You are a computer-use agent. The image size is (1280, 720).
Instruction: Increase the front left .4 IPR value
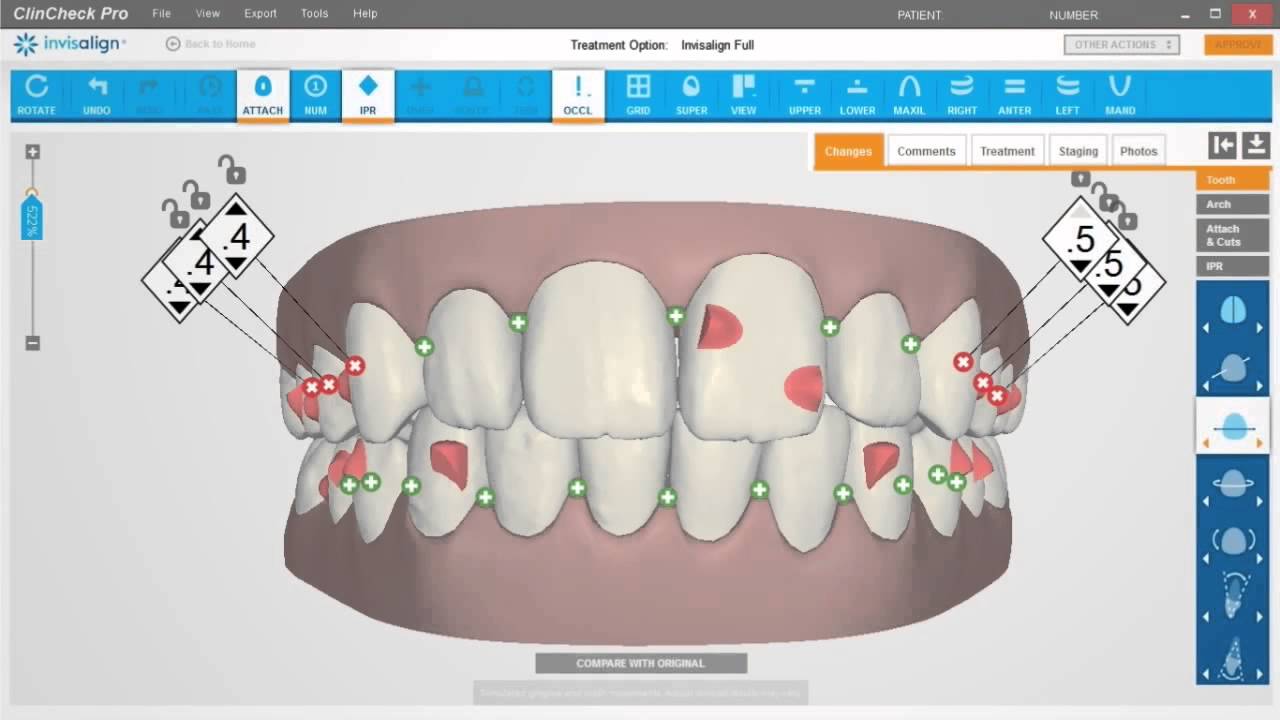(236, 207)
